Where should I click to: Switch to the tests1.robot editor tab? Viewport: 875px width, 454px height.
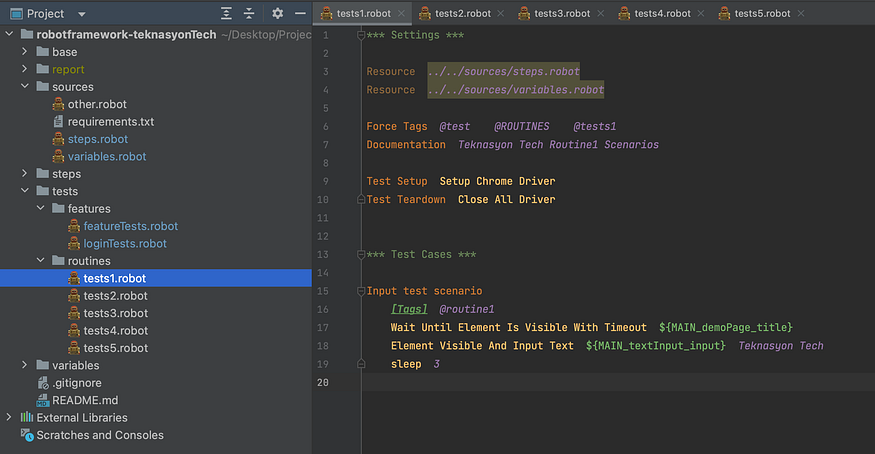(x=363, y=13)
